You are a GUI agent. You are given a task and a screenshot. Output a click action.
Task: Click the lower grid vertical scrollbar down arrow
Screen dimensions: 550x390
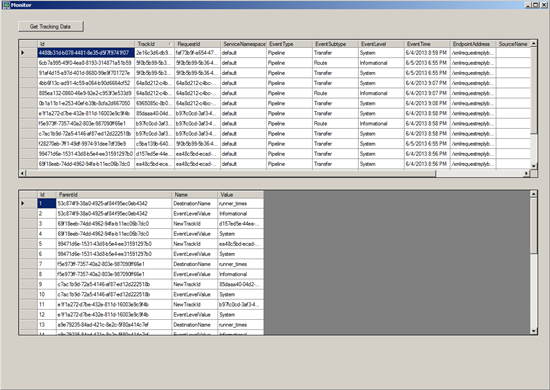coord(534,331)
